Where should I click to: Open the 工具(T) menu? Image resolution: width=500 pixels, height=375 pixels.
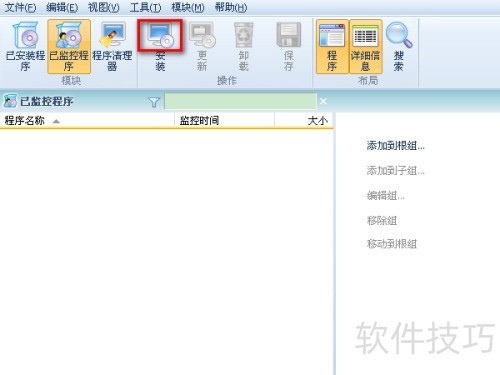click(x=145, y=7)
